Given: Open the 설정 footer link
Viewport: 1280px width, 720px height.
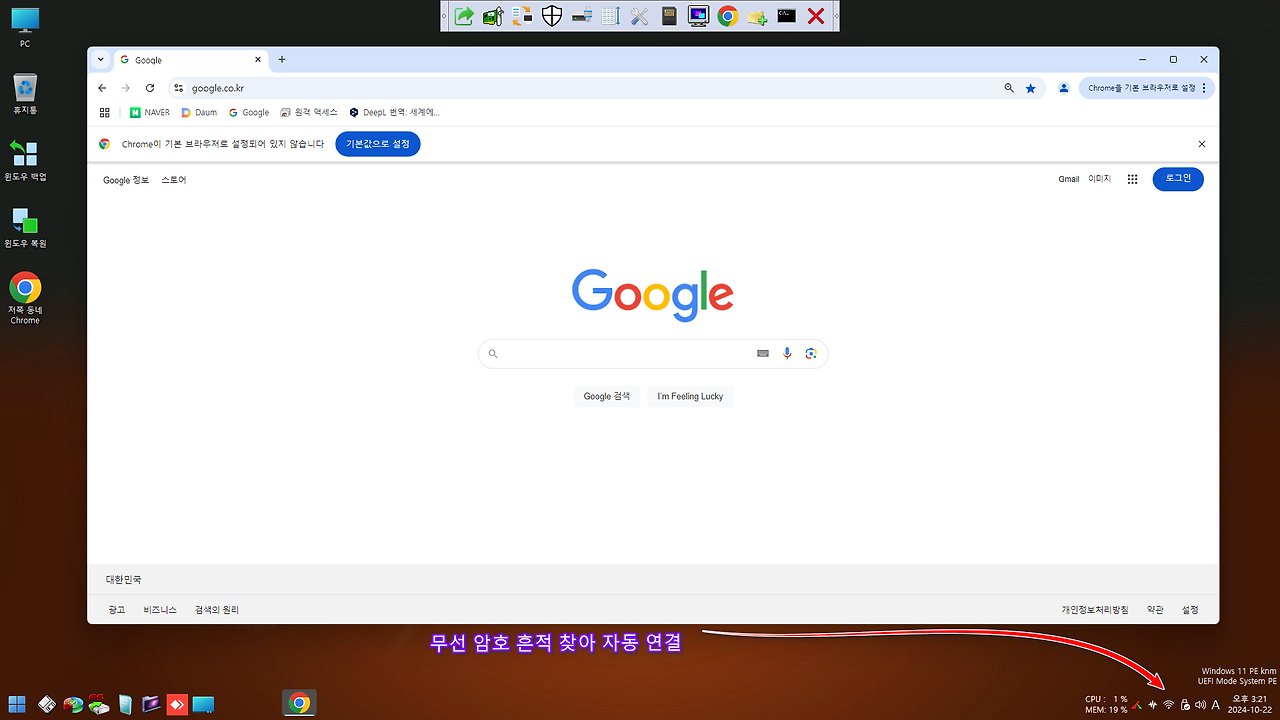Looking at the screenshot, I should [1190, 610].
